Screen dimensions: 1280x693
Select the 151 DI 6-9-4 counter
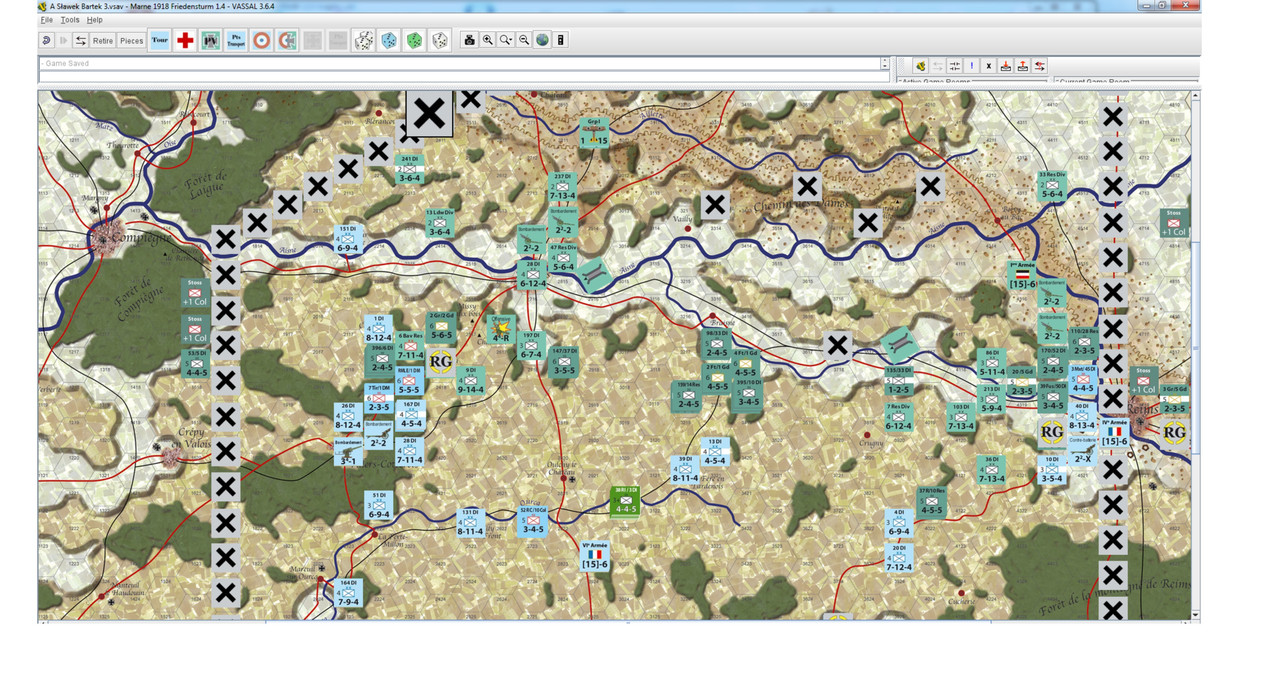point(348,239)
